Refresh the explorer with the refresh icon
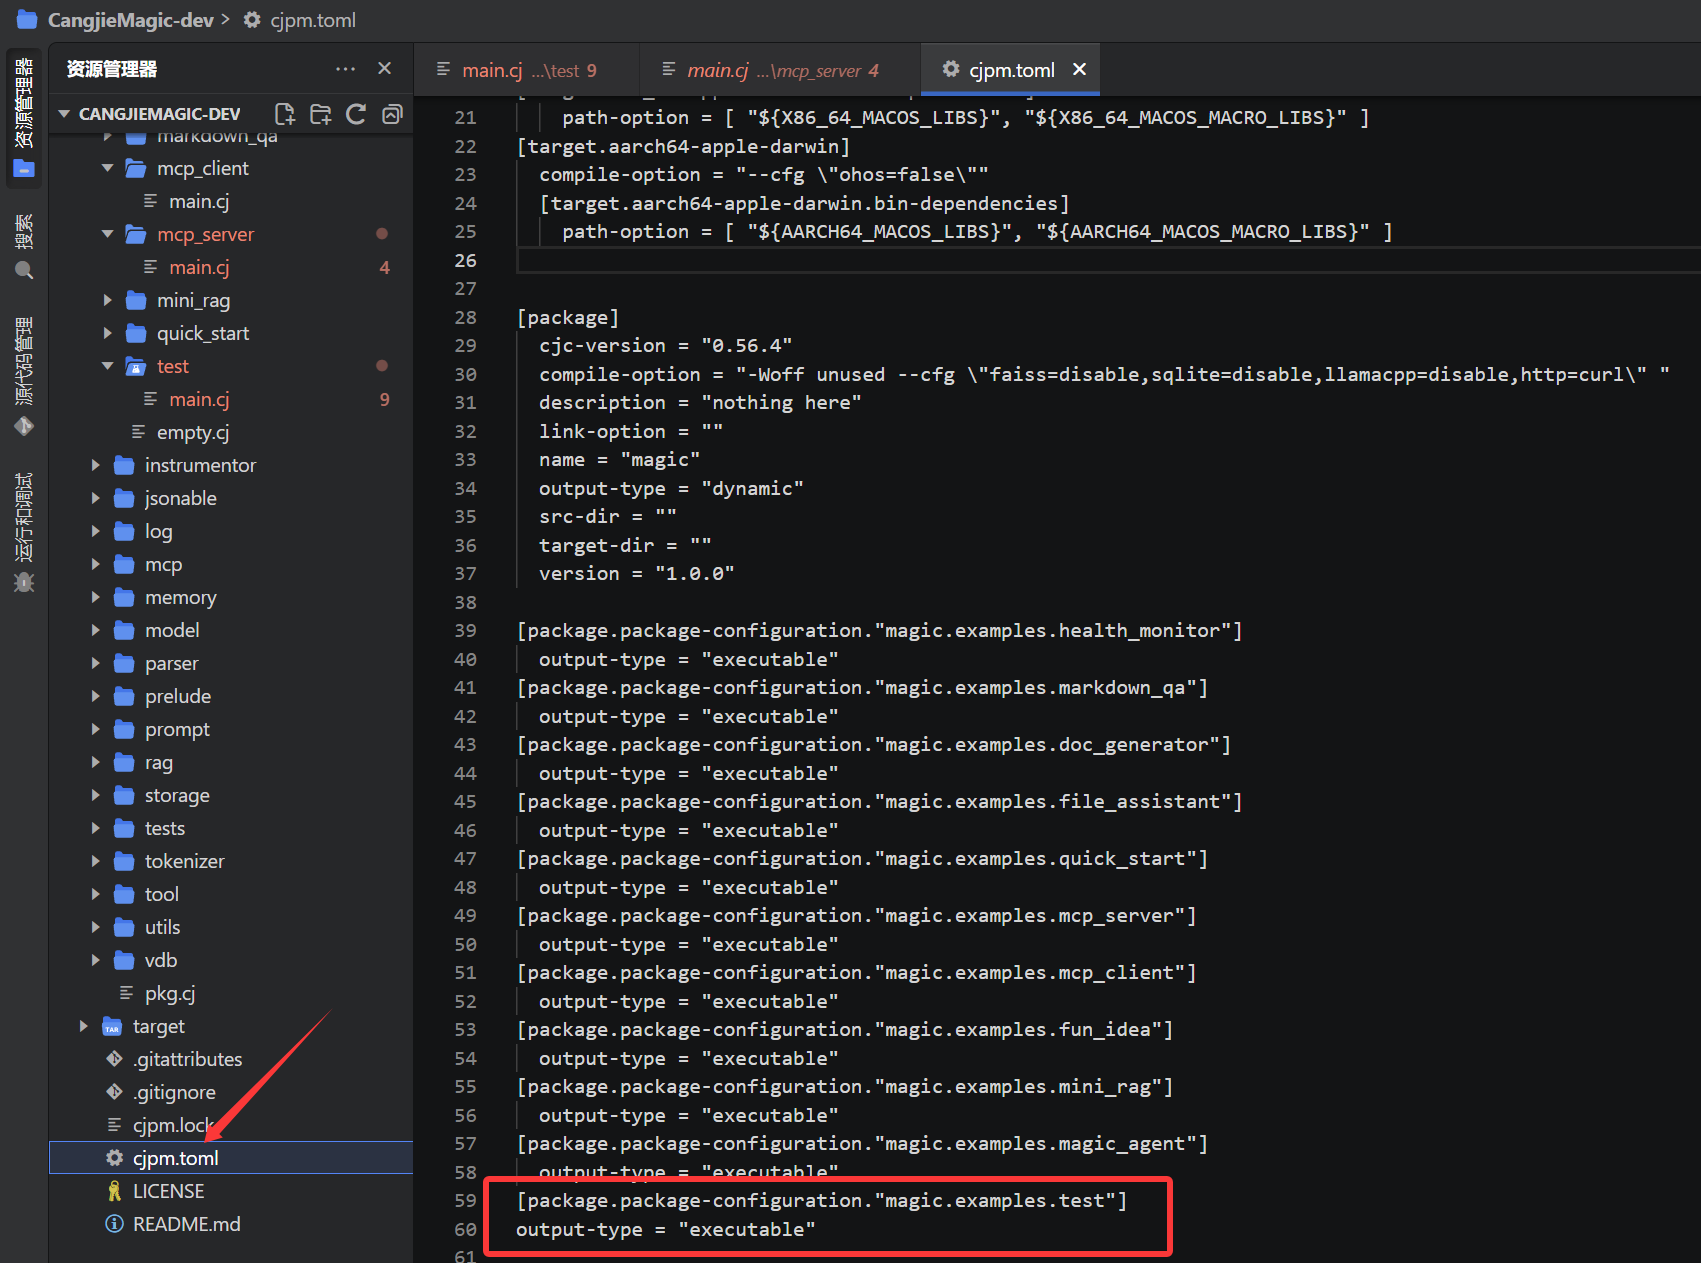Screen dimensions: 1701x1263 coord(356,114)
